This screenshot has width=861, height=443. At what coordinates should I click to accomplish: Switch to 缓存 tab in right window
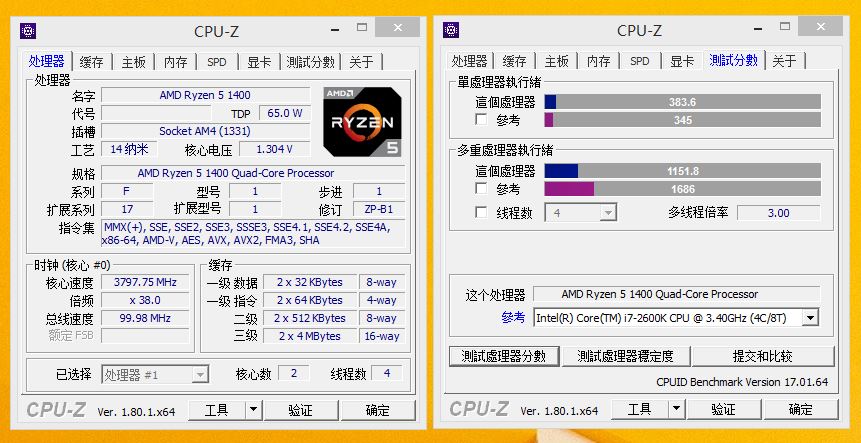click(x=515, y=61)
